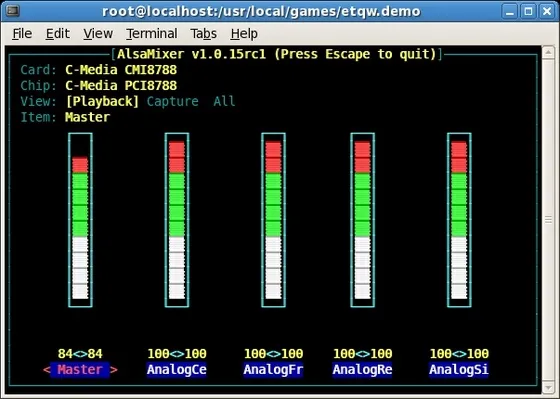
Task: Click the 100<>100 value above AnalogSi
Action: [459, 354]
